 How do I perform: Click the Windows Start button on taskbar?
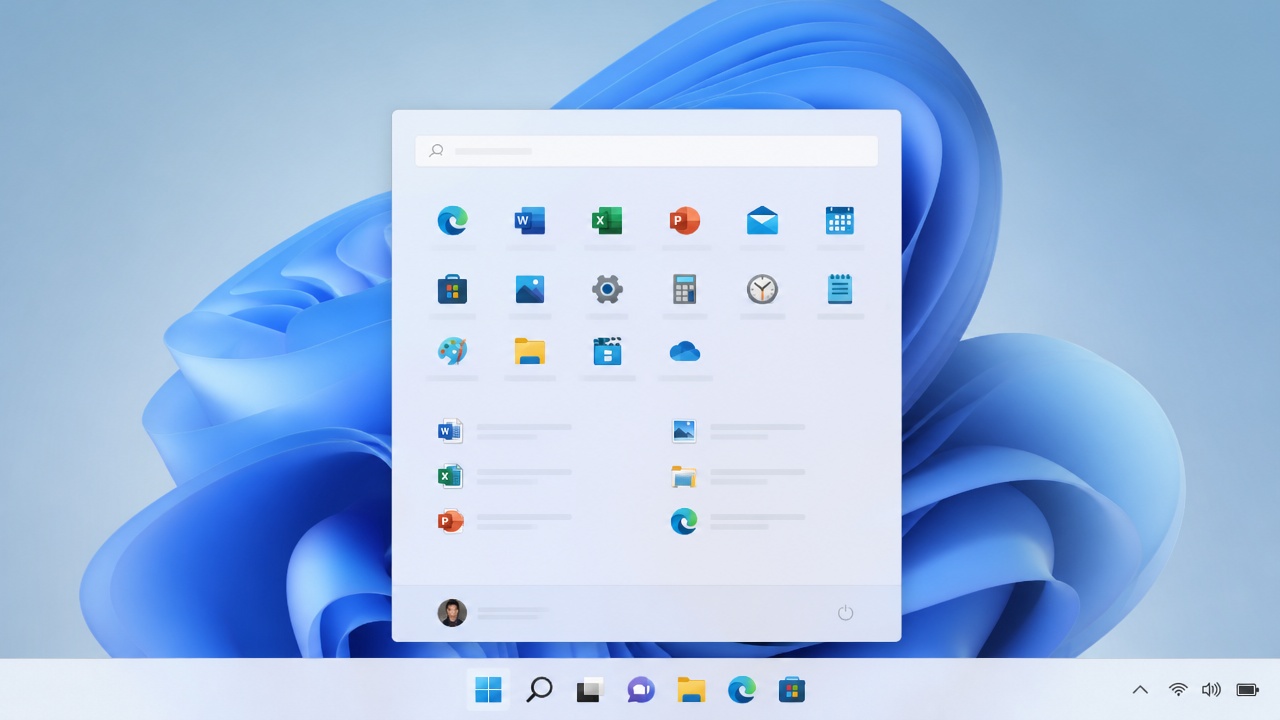click(488, 689)
